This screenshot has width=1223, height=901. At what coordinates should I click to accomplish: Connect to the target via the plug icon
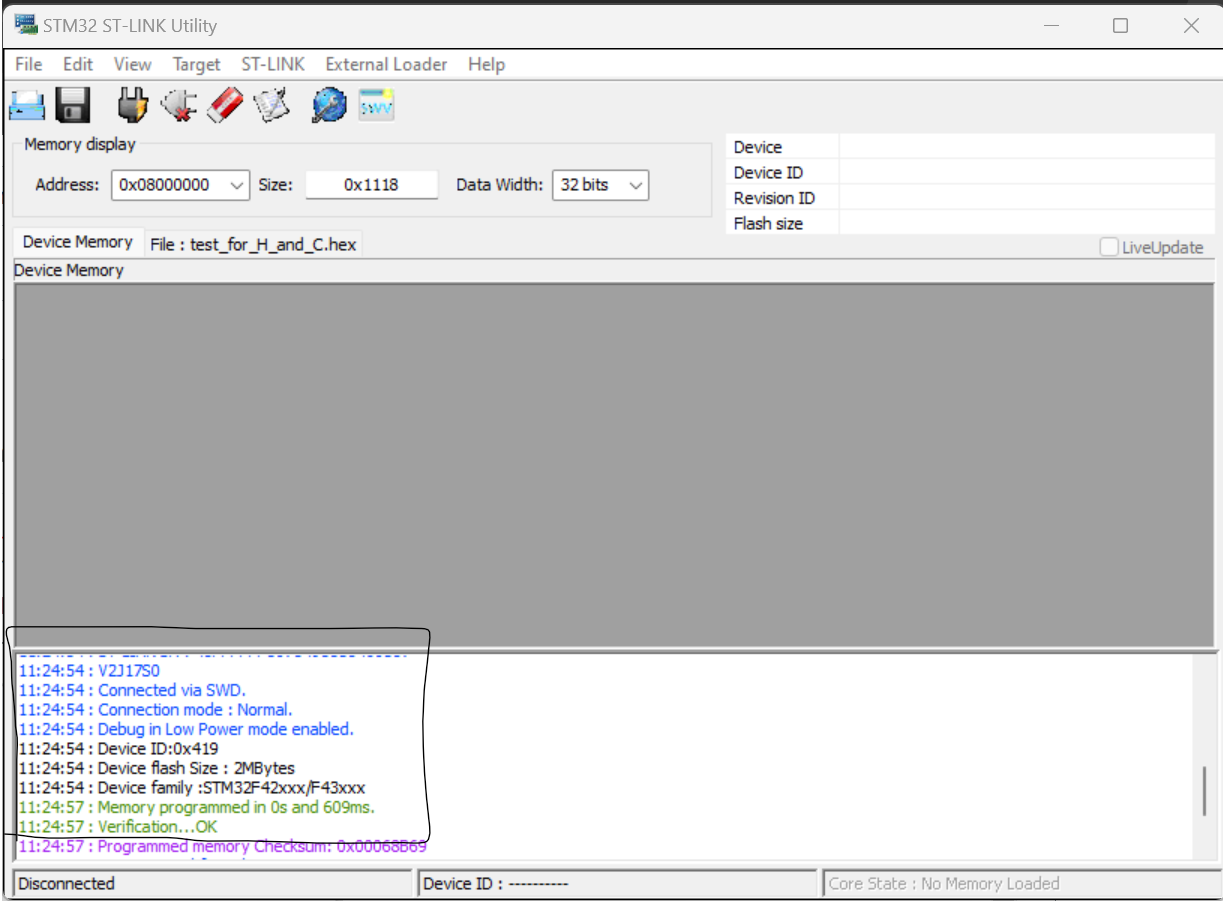coord(130,104)
